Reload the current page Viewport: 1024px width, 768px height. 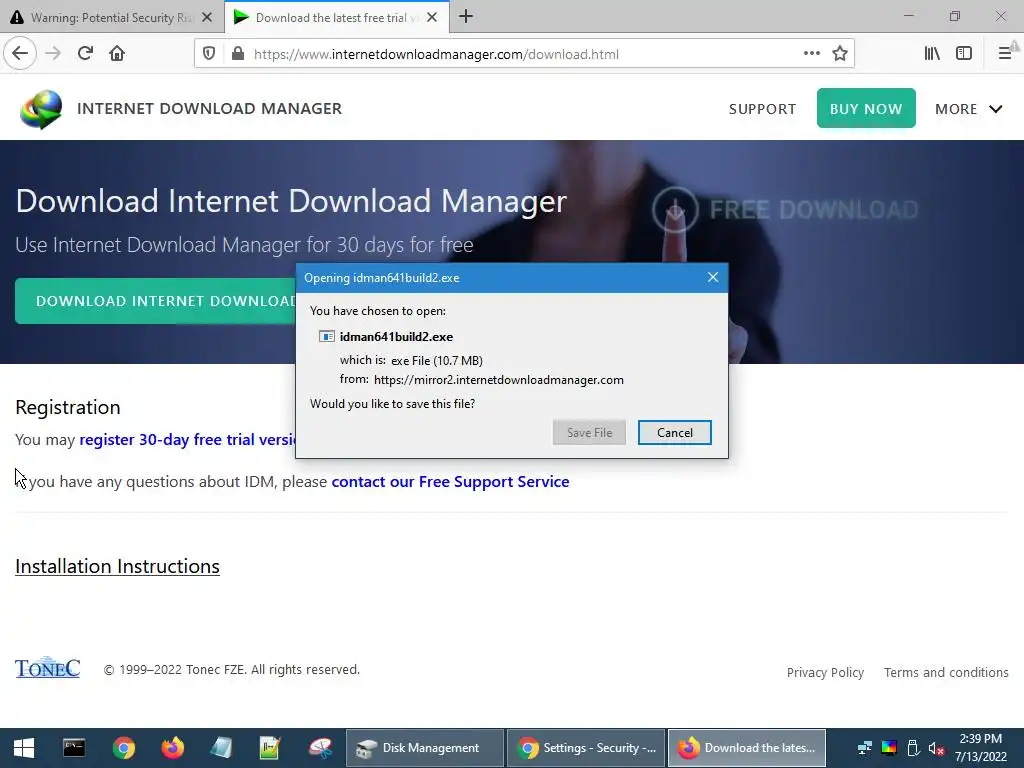coord(85,54)
